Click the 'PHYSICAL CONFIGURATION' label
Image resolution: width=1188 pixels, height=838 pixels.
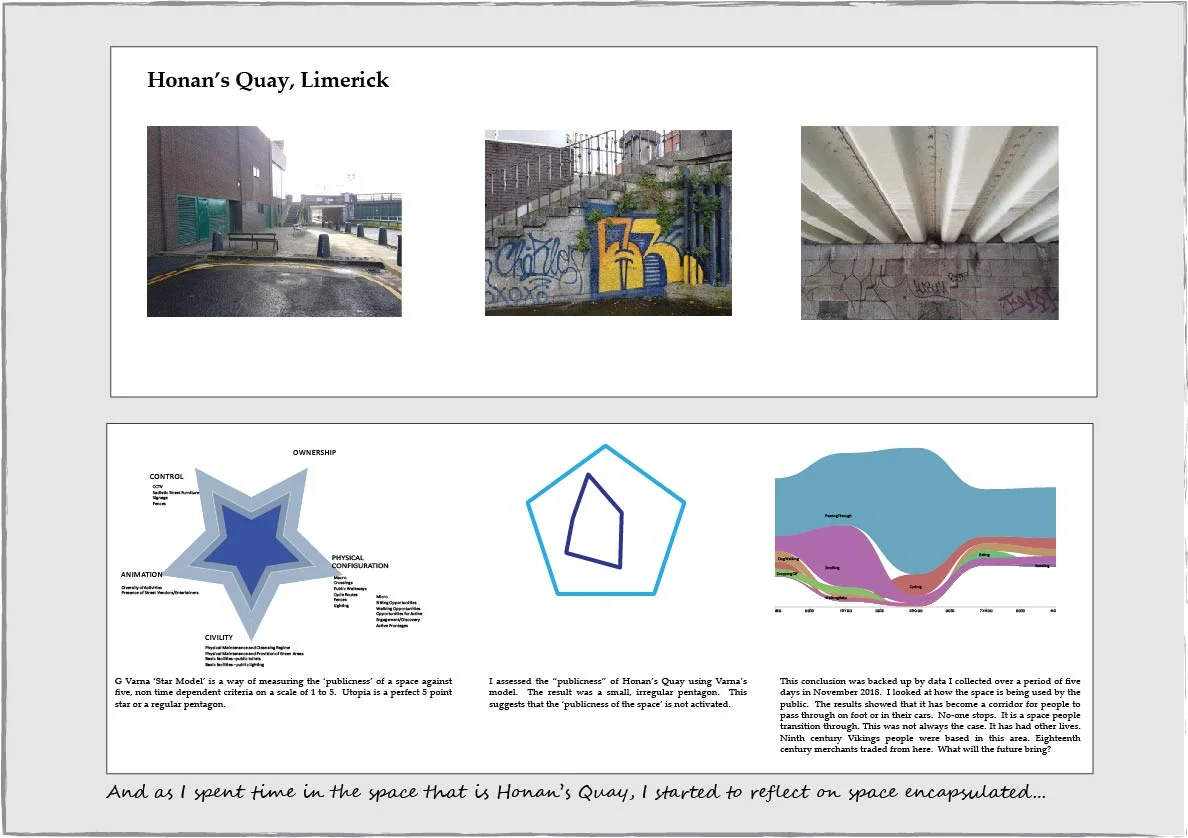(360, 561)
